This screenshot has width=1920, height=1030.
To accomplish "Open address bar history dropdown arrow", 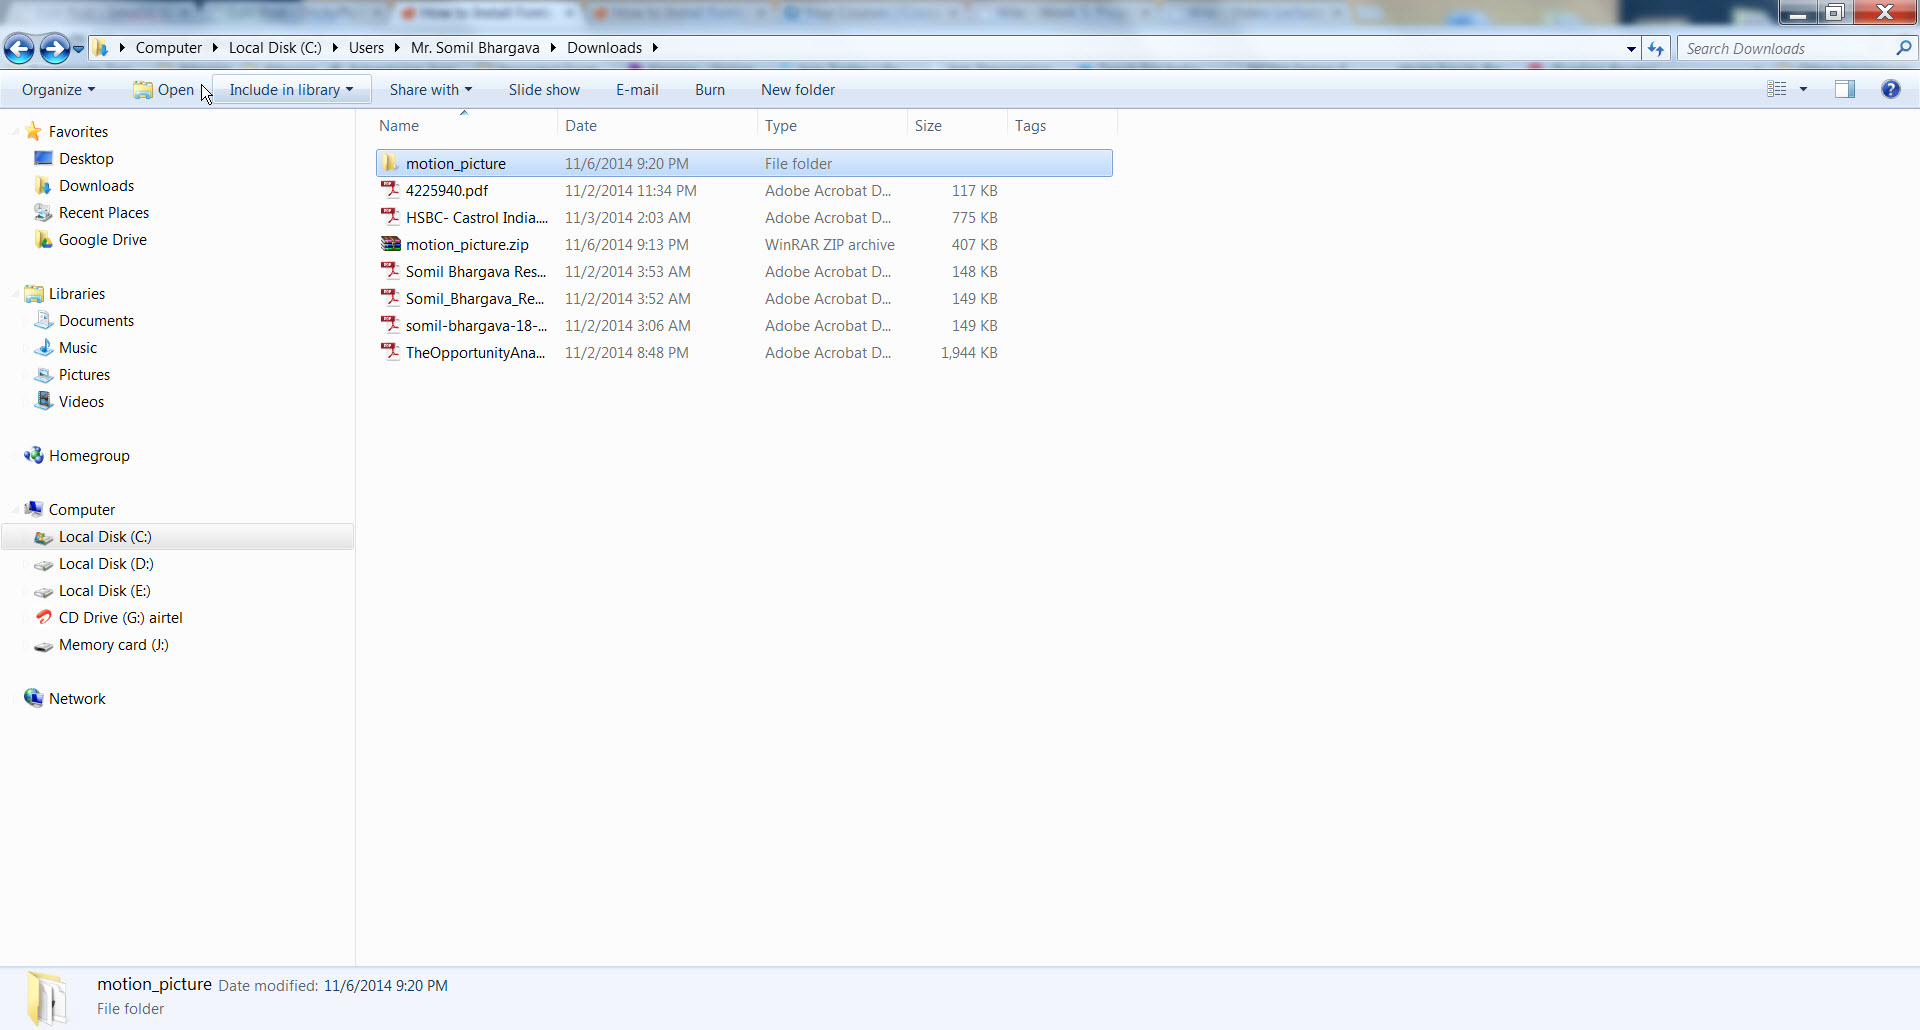I will pos(1631,48).
